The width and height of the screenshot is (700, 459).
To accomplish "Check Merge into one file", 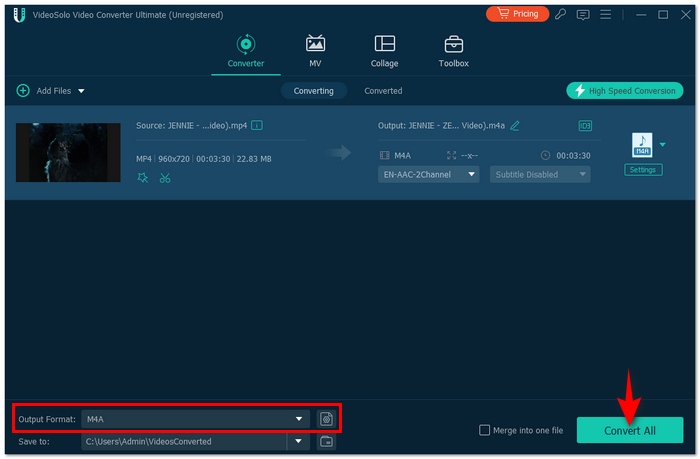I will tap(484, 430).
